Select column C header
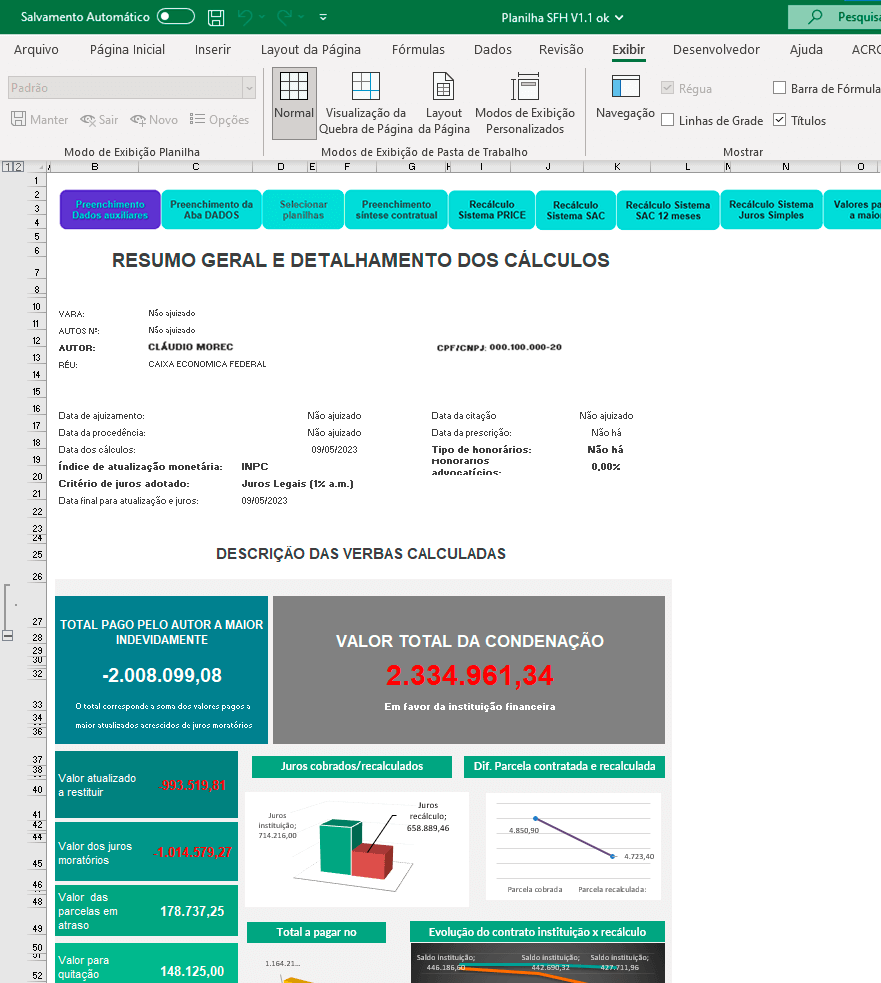The image size is (881, 983). tap(196, 167)
